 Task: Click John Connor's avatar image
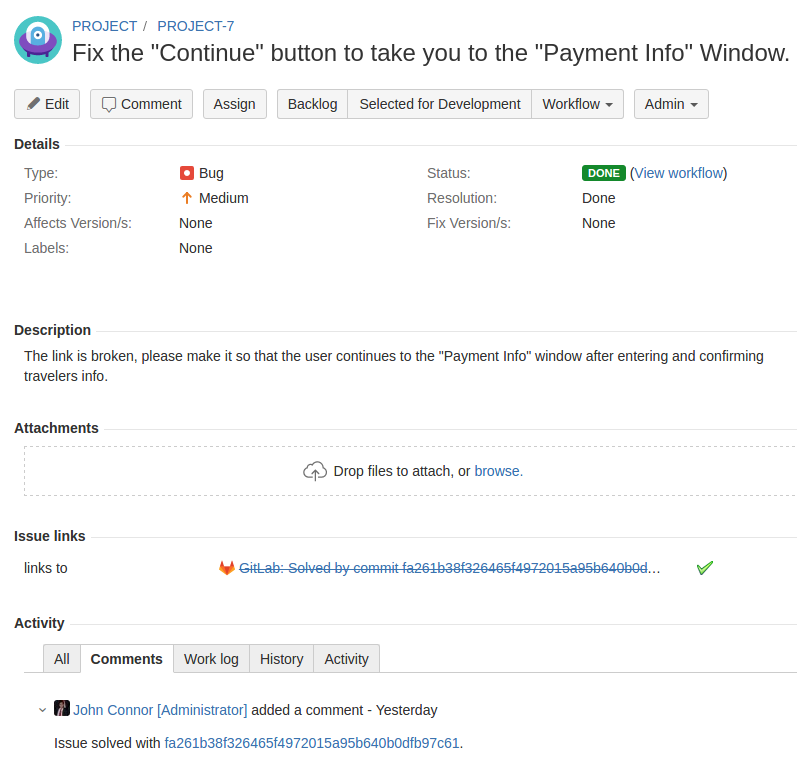point(62,709)
